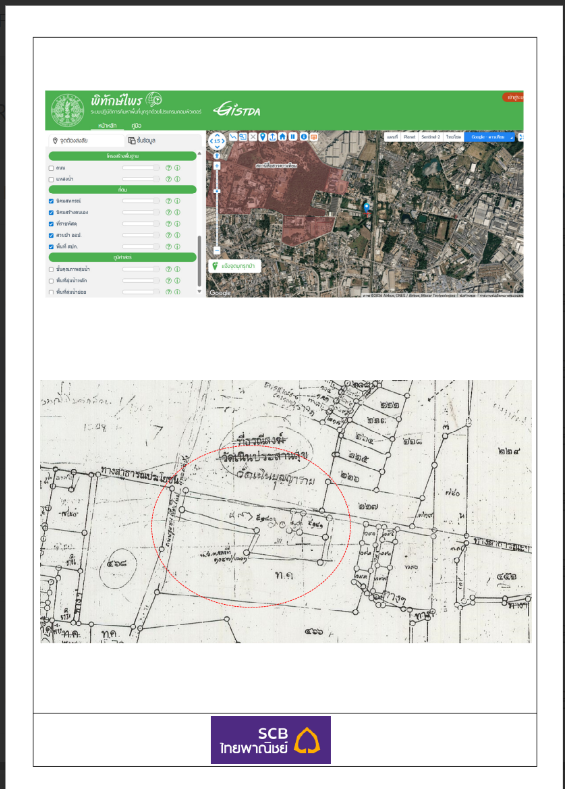Image resolution: width=565 pixels, height=789 pixels.
Task: Enable the ถนน layer checkbox
Action: point(51,168)
